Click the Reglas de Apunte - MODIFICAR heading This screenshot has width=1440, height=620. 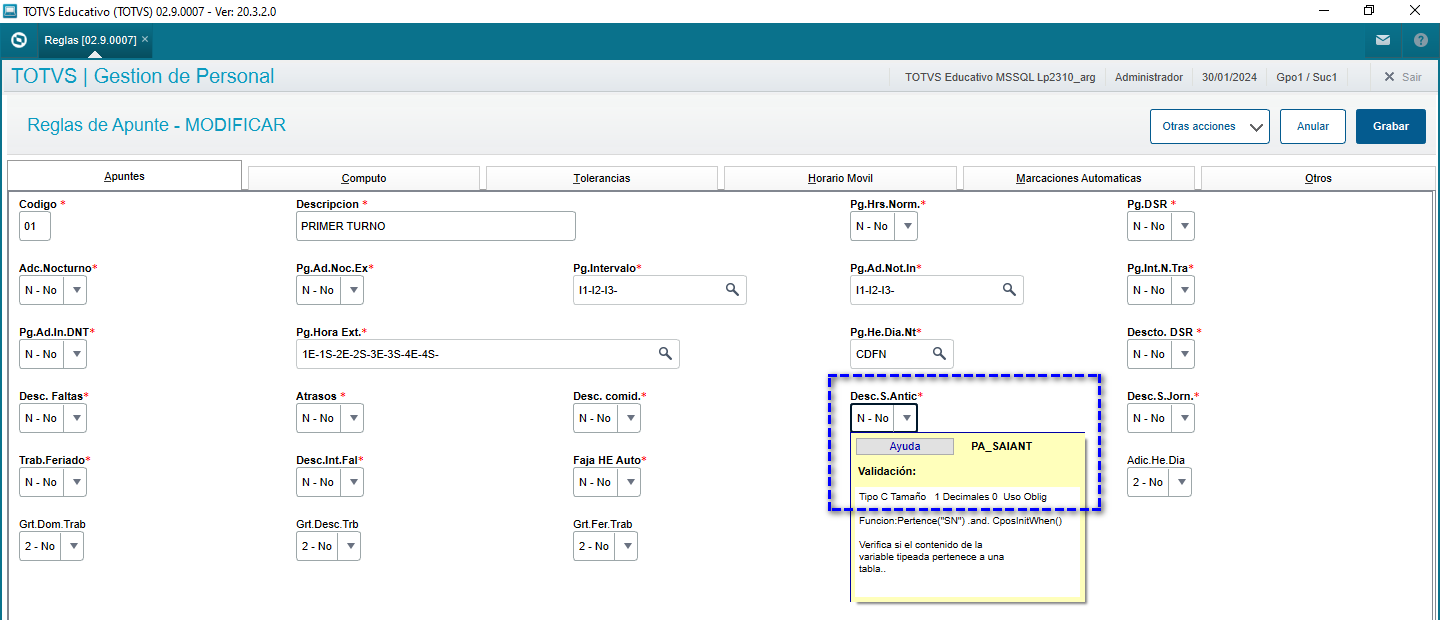coord(157,125)
